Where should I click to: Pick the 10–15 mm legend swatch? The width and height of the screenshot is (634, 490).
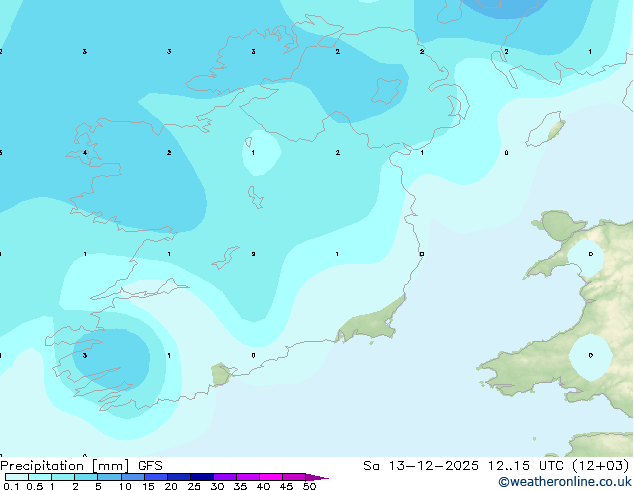tap(132, 477)
